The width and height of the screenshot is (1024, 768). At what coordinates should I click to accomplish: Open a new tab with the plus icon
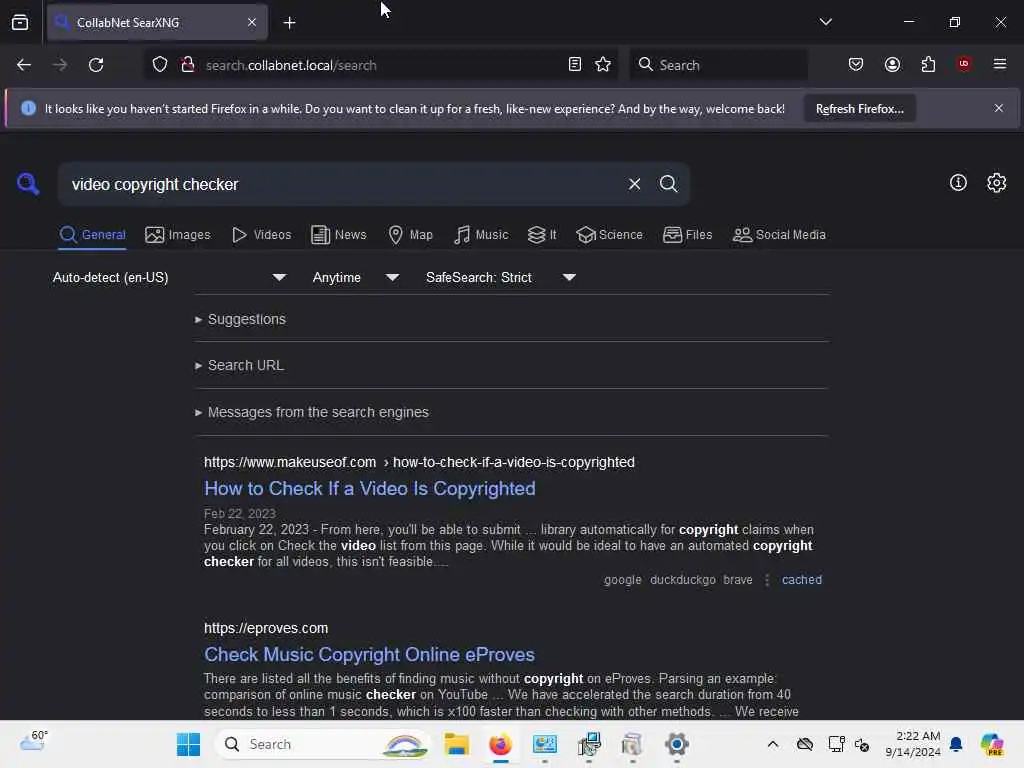coord(289,23)
